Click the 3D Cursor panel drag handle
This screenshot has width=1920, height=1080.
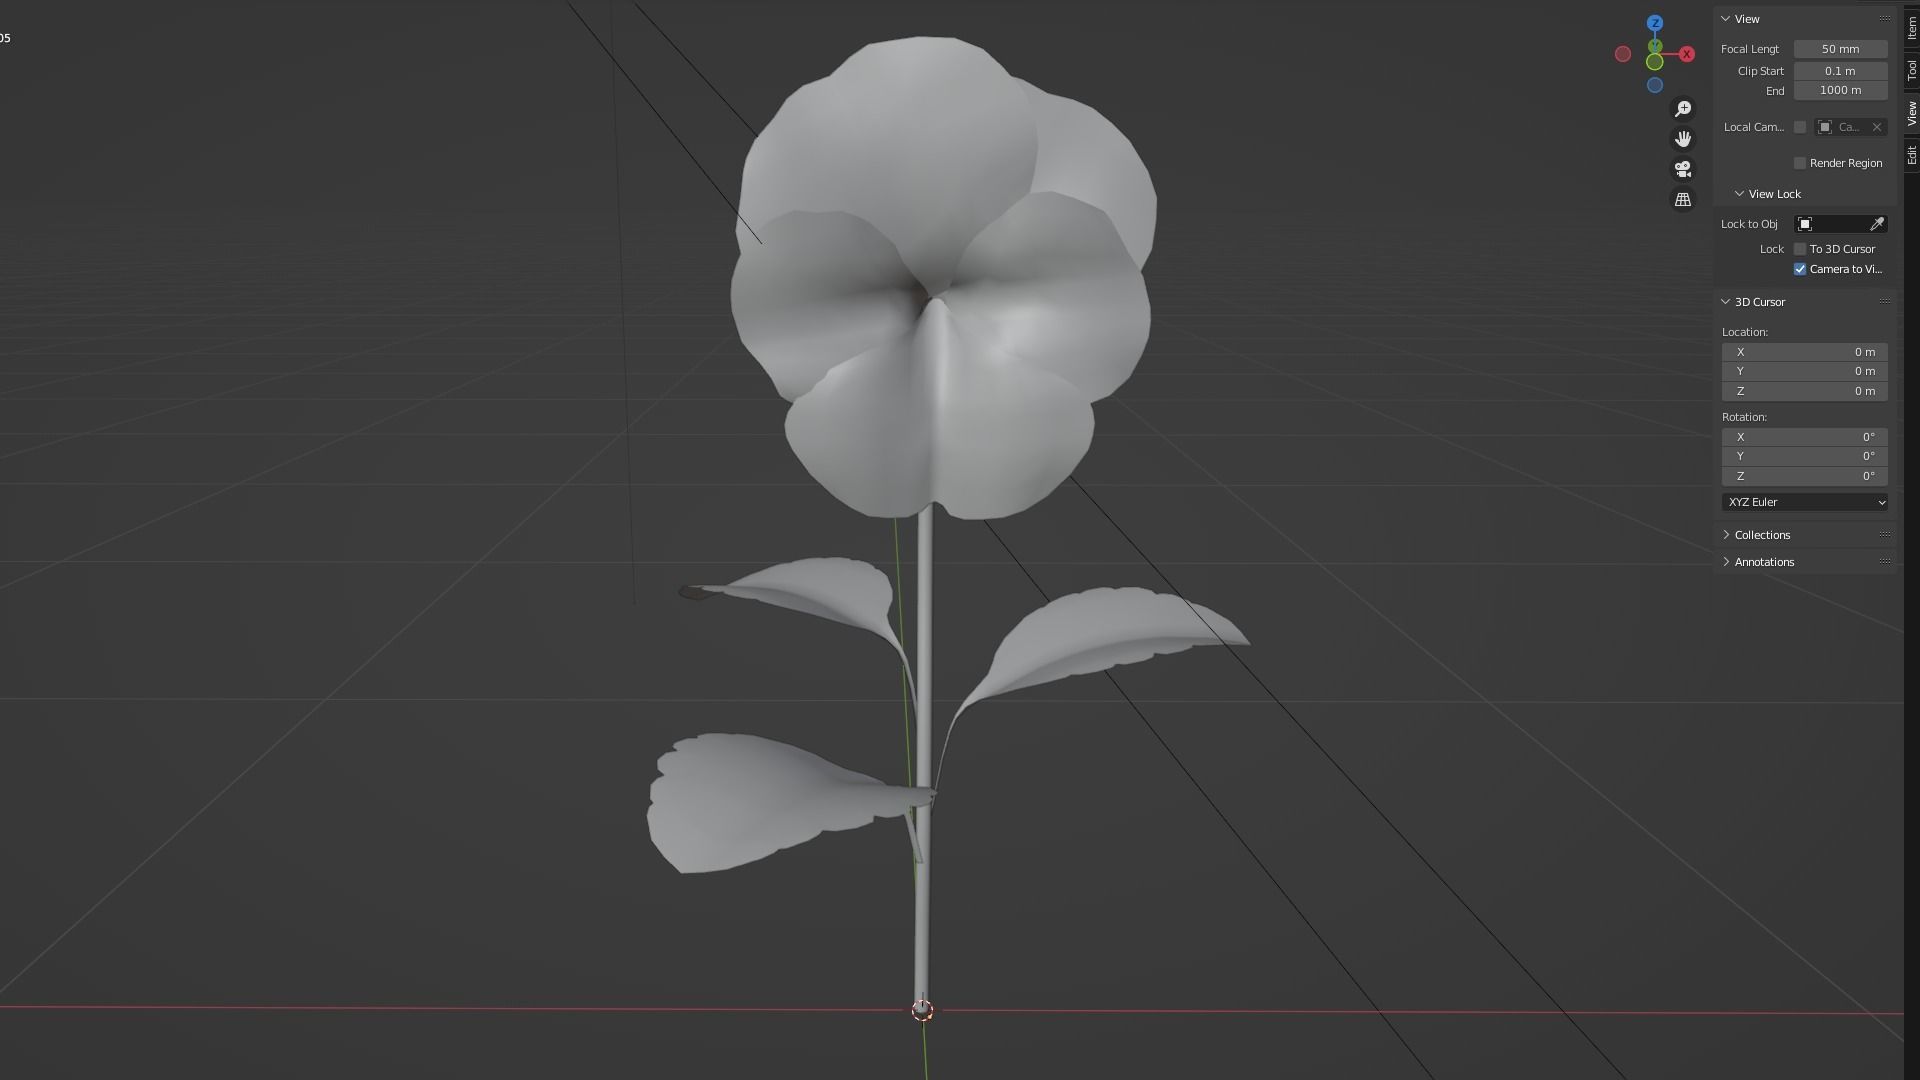[x=1885, y=301]
